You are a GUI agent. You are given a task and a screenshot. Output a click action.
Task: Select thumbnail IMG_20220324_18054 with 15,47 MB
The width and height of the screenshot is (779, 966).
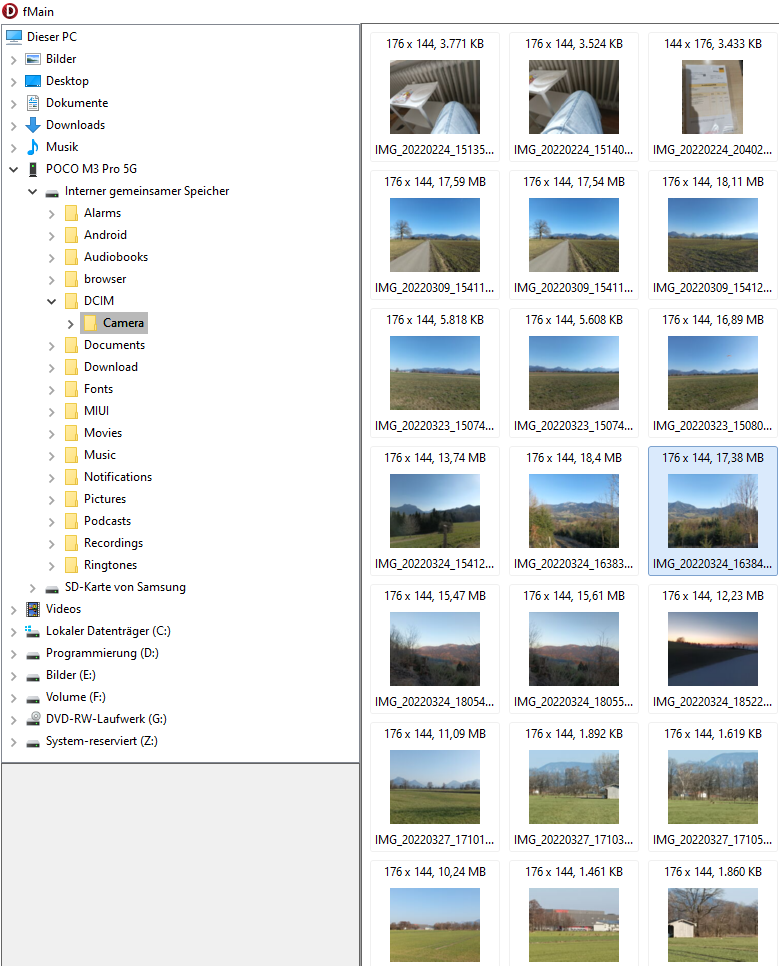point(434,649)
